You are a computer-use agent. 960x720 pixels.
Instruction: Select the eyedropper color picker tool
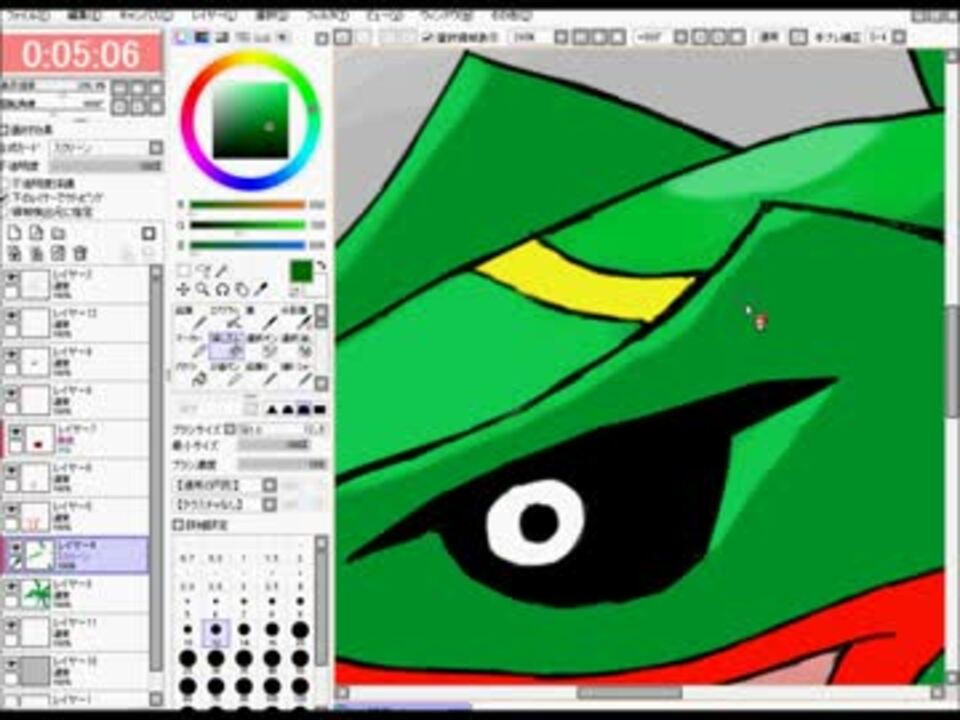[261, 289]
